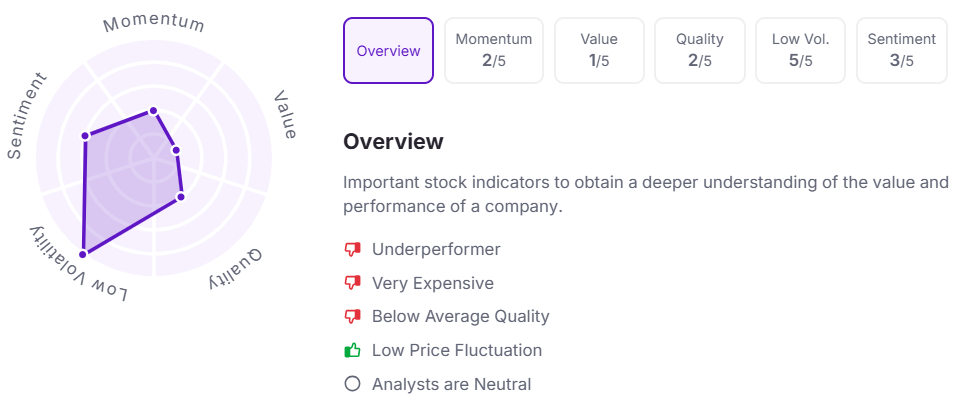Switch to the Value 1/5 tab

point(599,50)
